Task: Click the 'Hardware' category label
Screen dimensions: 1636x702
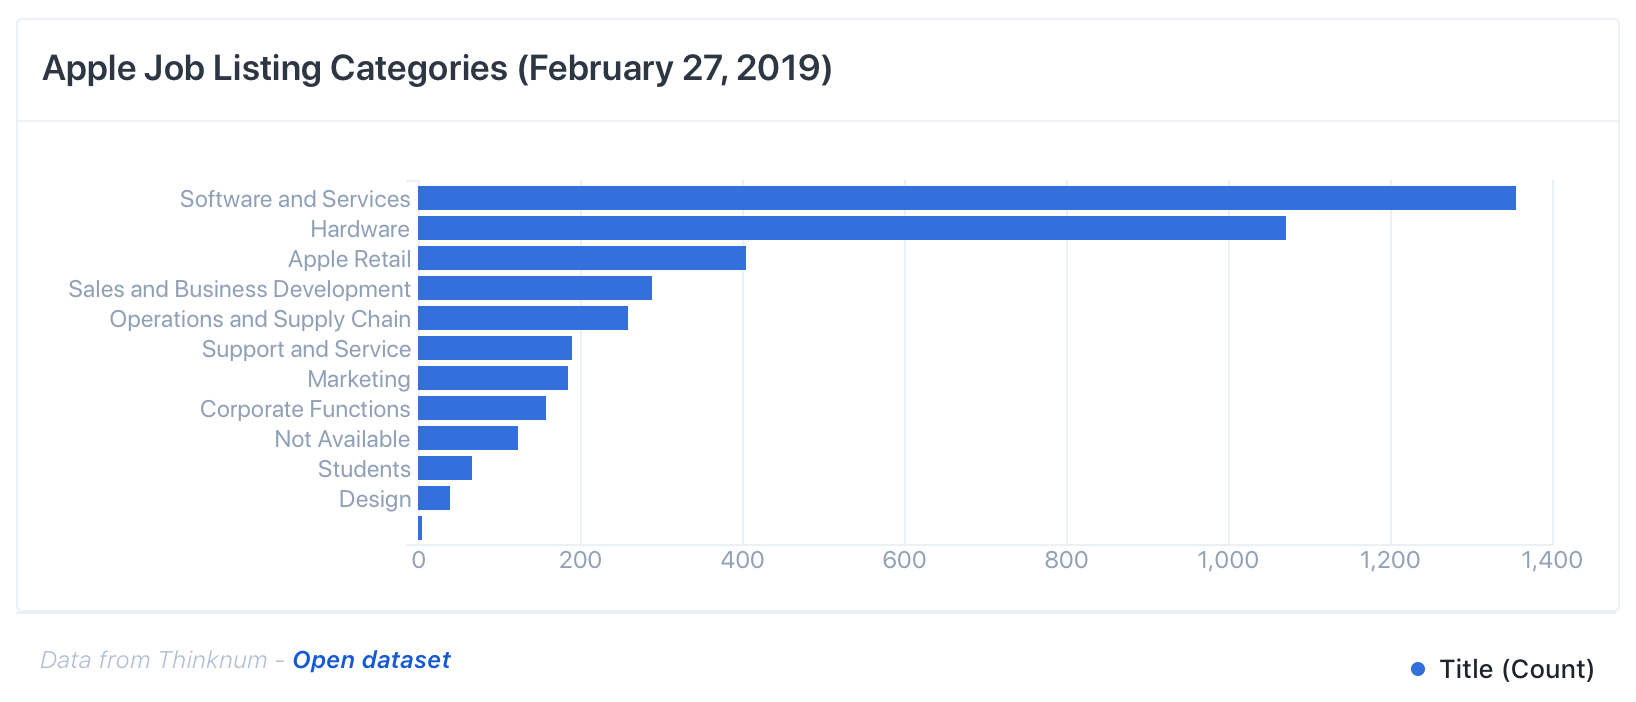Action: [x=359, y=229]
